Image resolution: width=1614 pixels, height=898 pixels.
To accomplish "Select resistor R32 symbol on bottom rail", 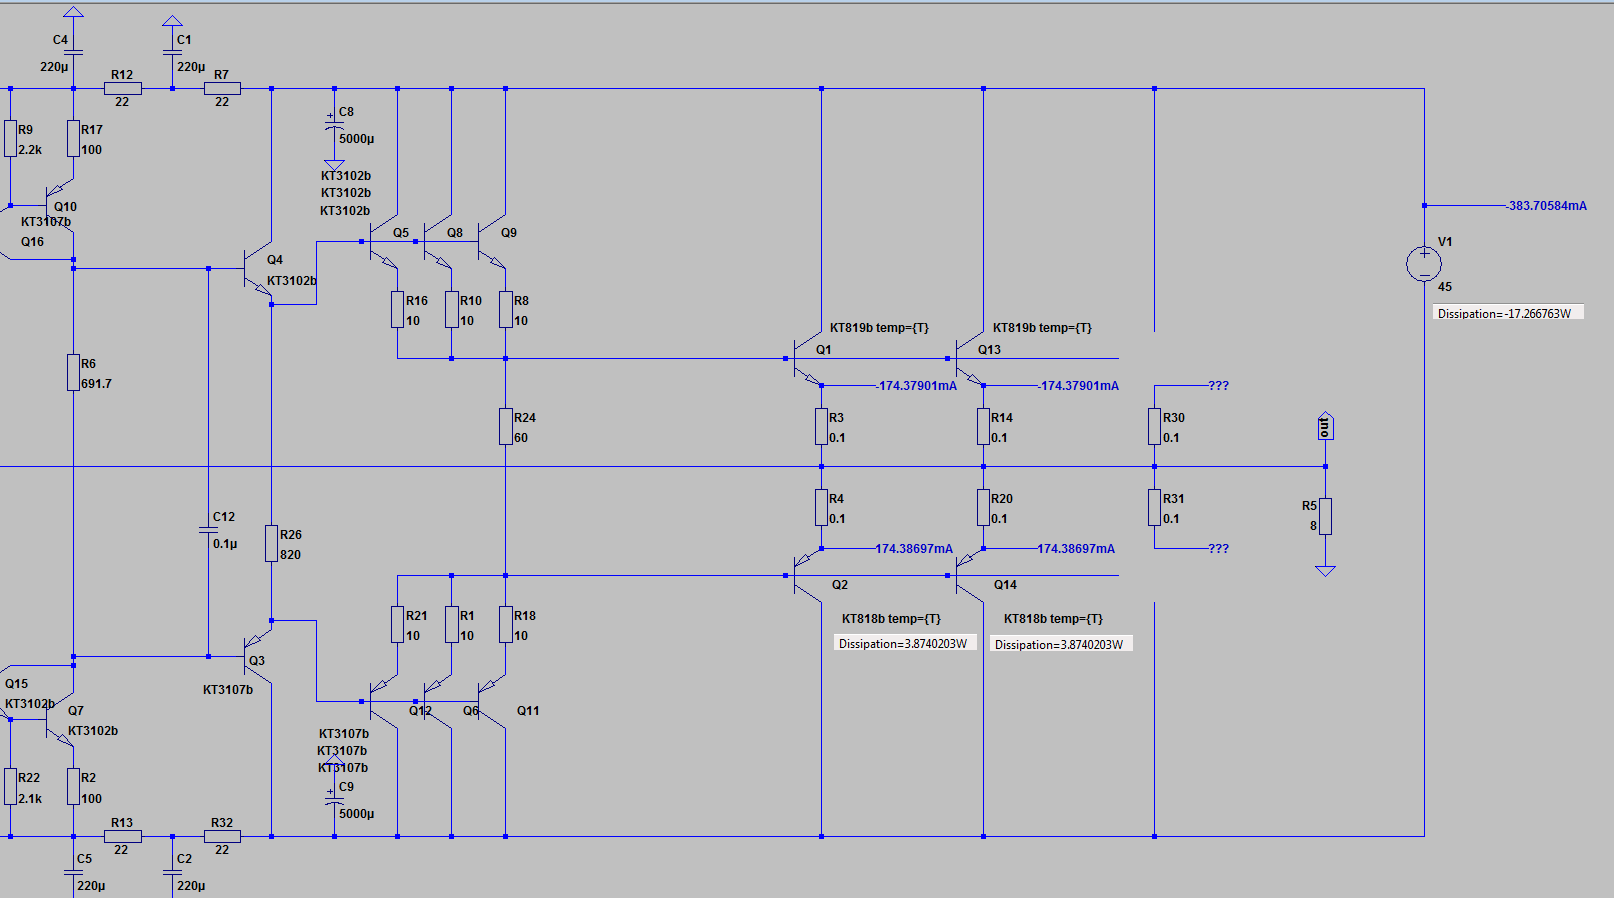I will point(221,836).
